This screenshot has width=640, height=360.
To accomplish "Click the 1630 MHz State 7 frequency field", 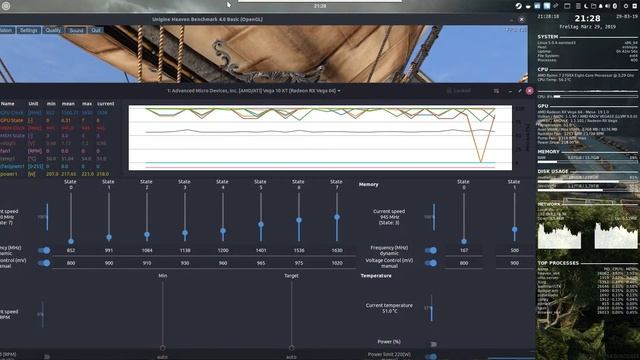I will pyautogui.click(x=337, y=251).
